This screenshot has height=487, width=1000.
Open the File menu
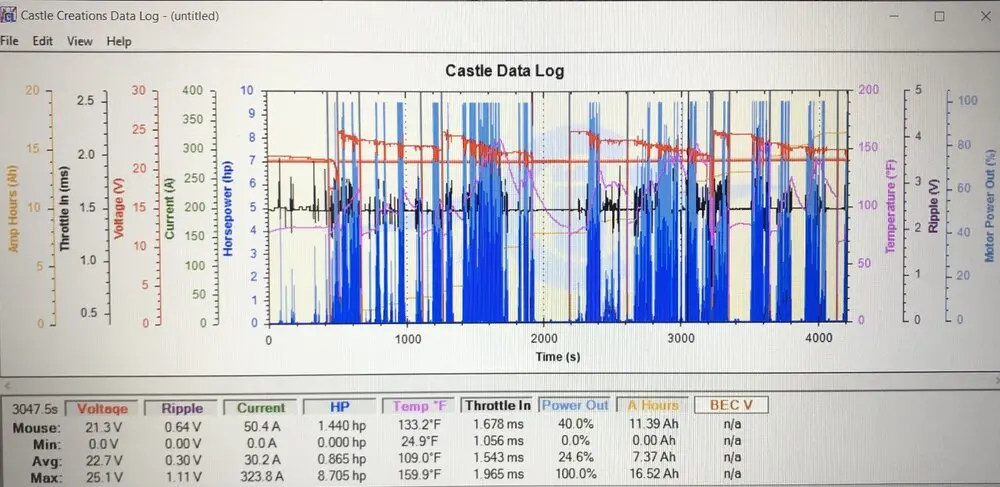tap(10, 41)
